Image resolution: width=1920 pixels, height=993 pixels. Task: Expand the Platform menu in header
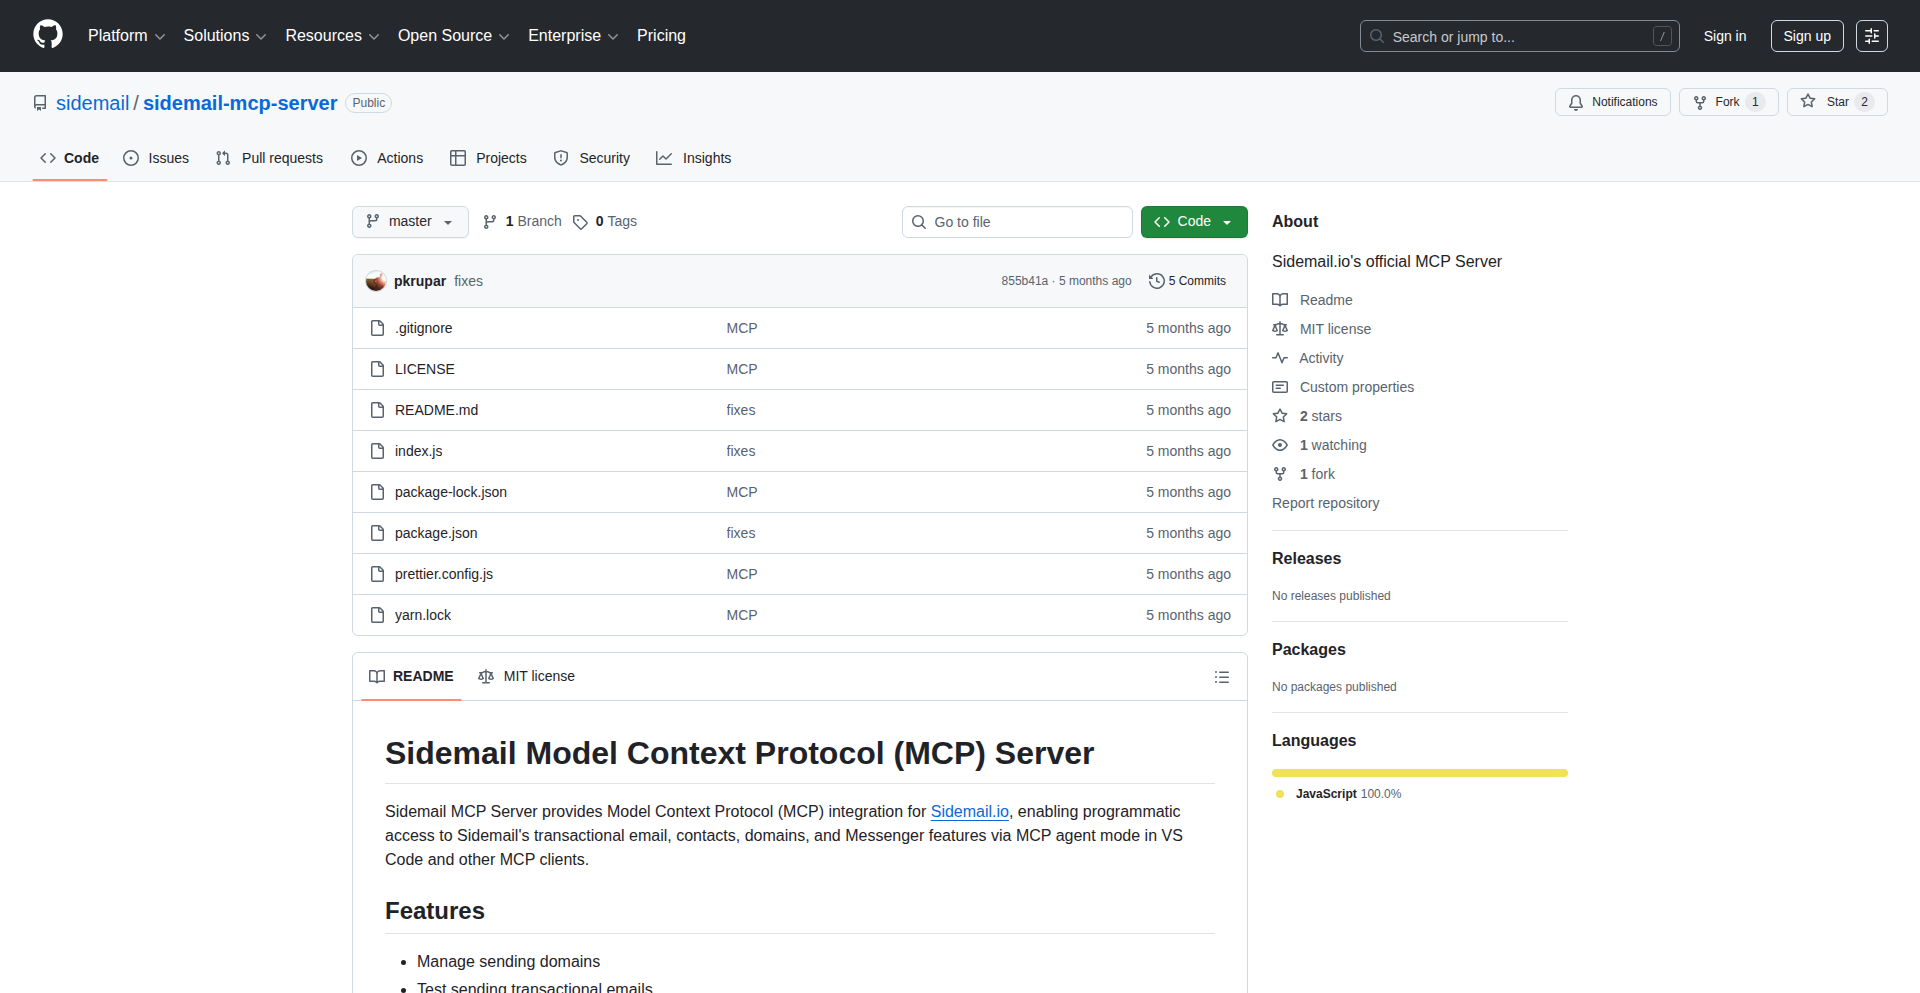[126, 36]
